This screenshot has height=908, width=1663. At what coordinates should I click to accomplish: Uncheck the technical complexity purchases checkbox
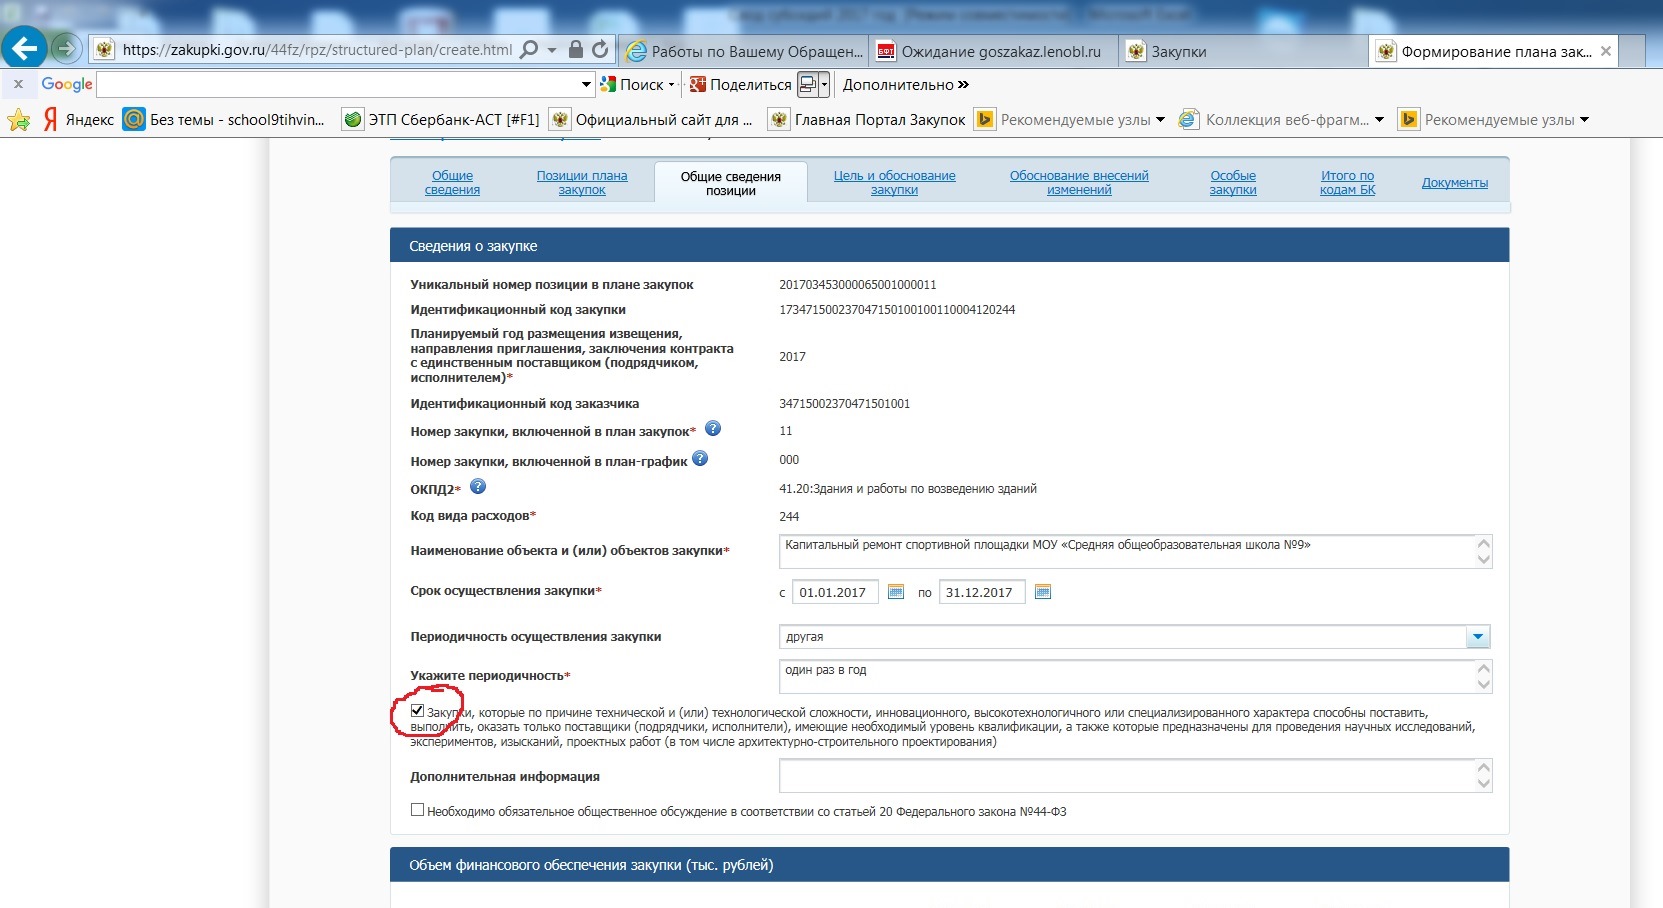418,711
